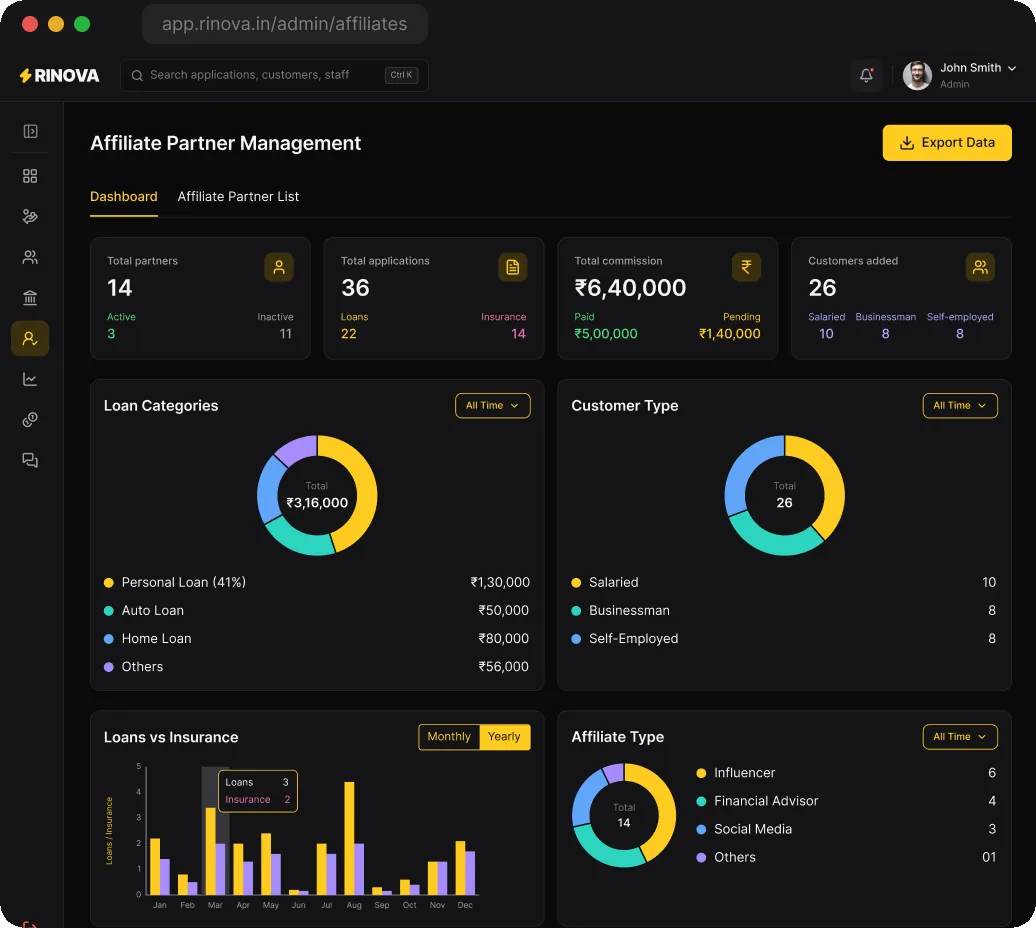Click the Paid ₹5,00,000 amount
1036x928 pixels.
pos(606,334)
